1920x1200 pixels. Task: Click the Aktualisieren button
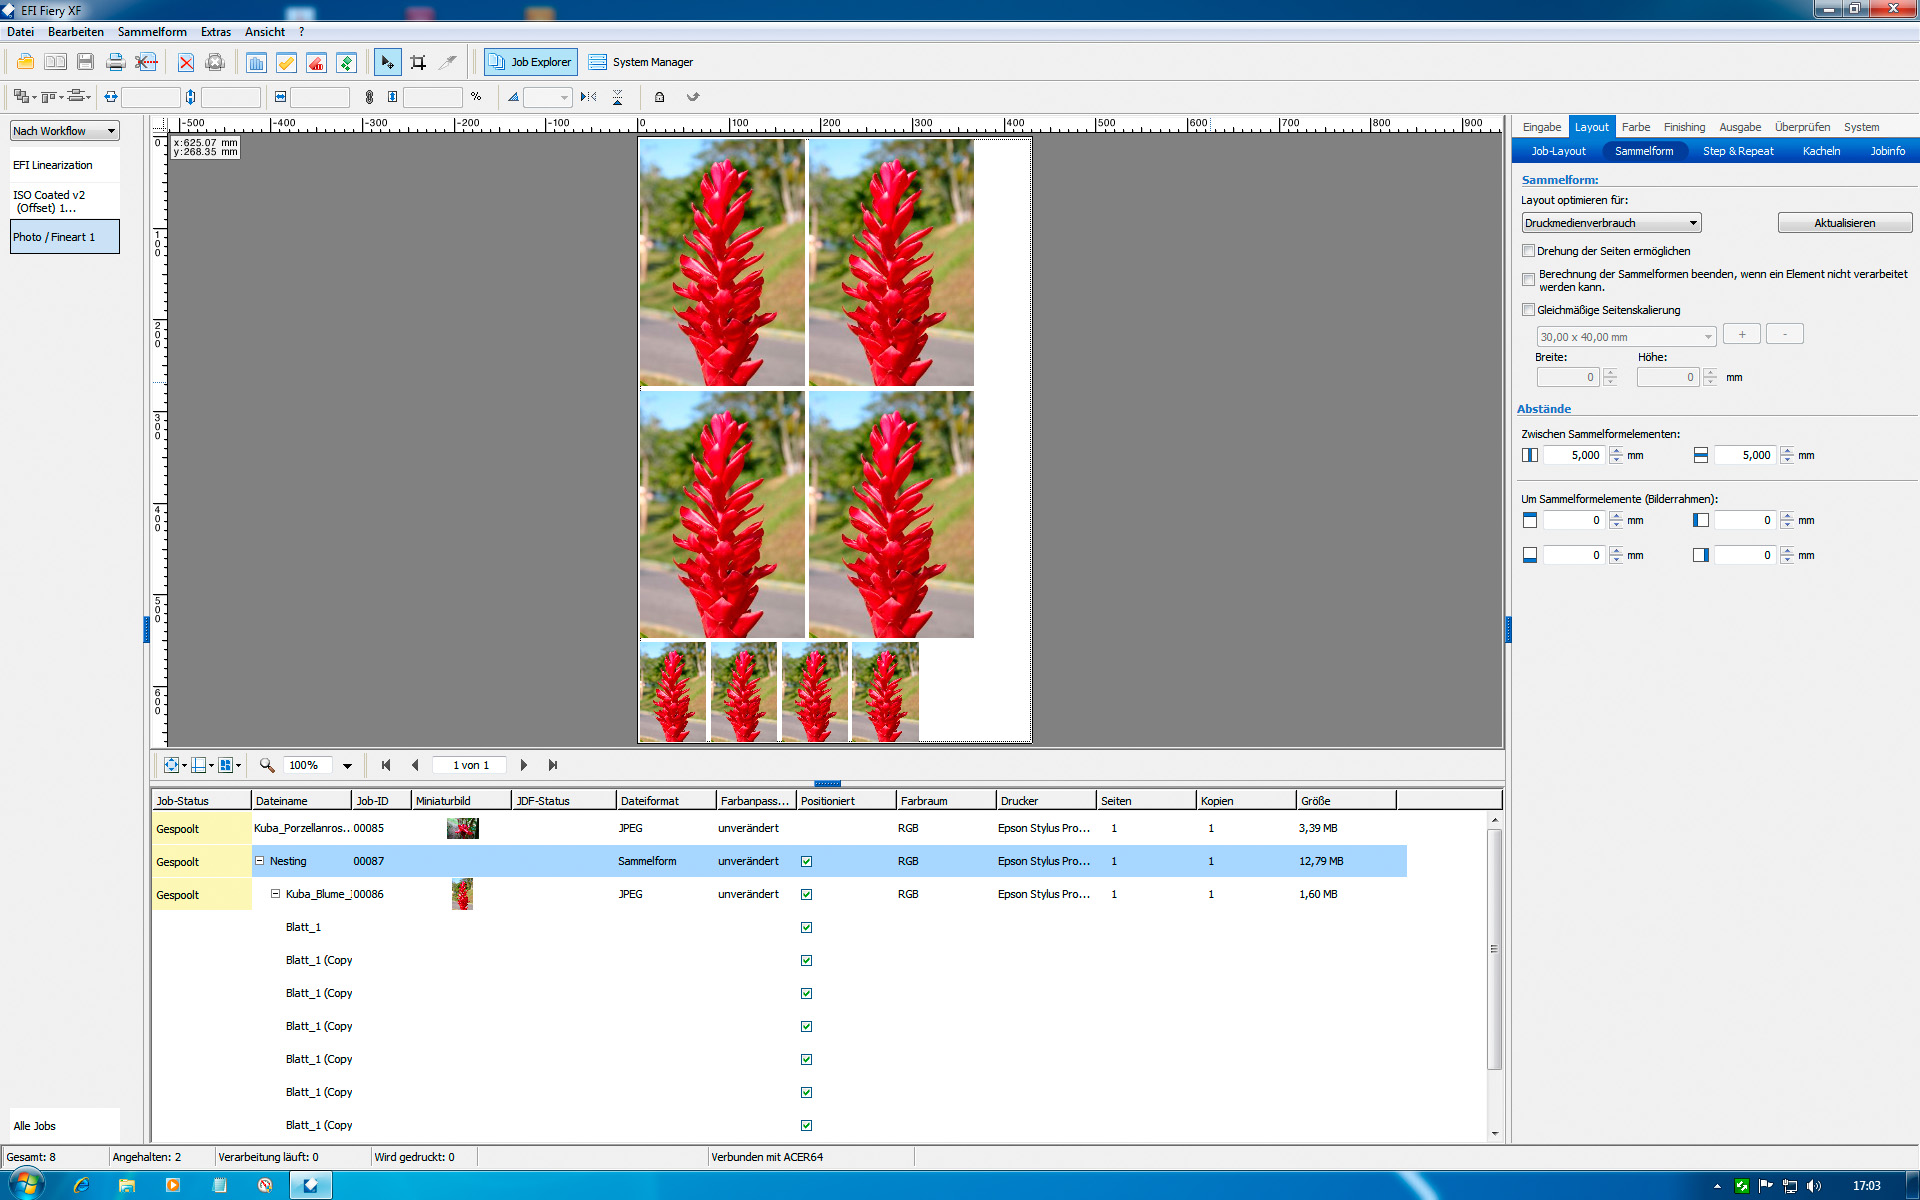click(1844, 223)
